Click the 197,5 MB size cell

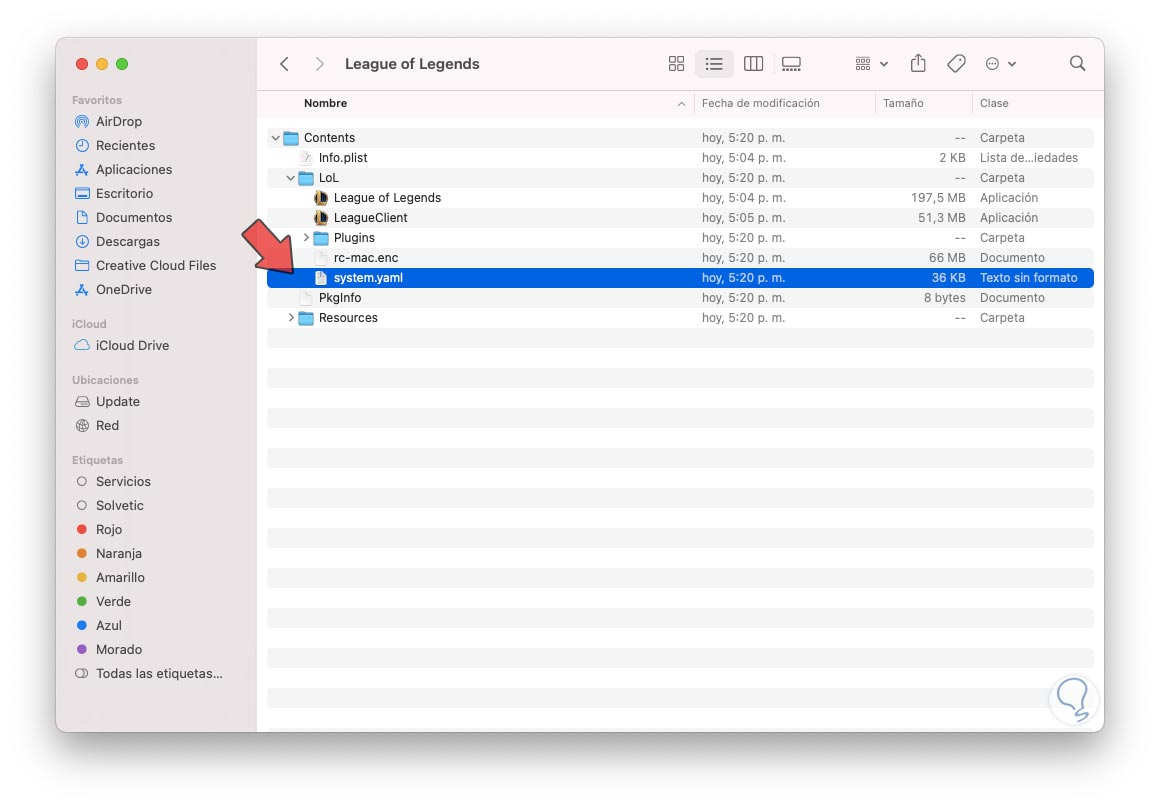point(938,198)
